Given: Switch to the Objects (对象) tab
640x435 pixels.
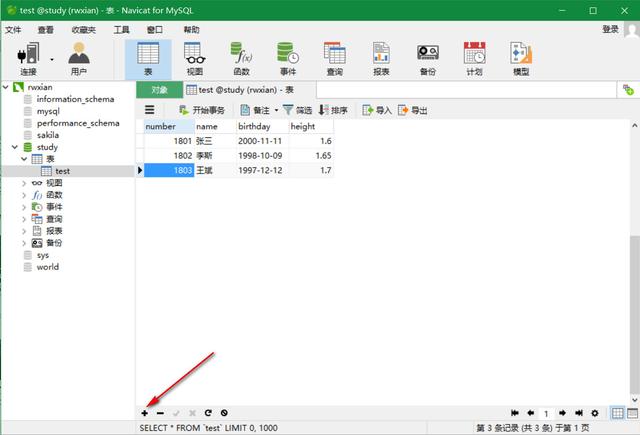Looking at the screenshot, I should [160, 90].
